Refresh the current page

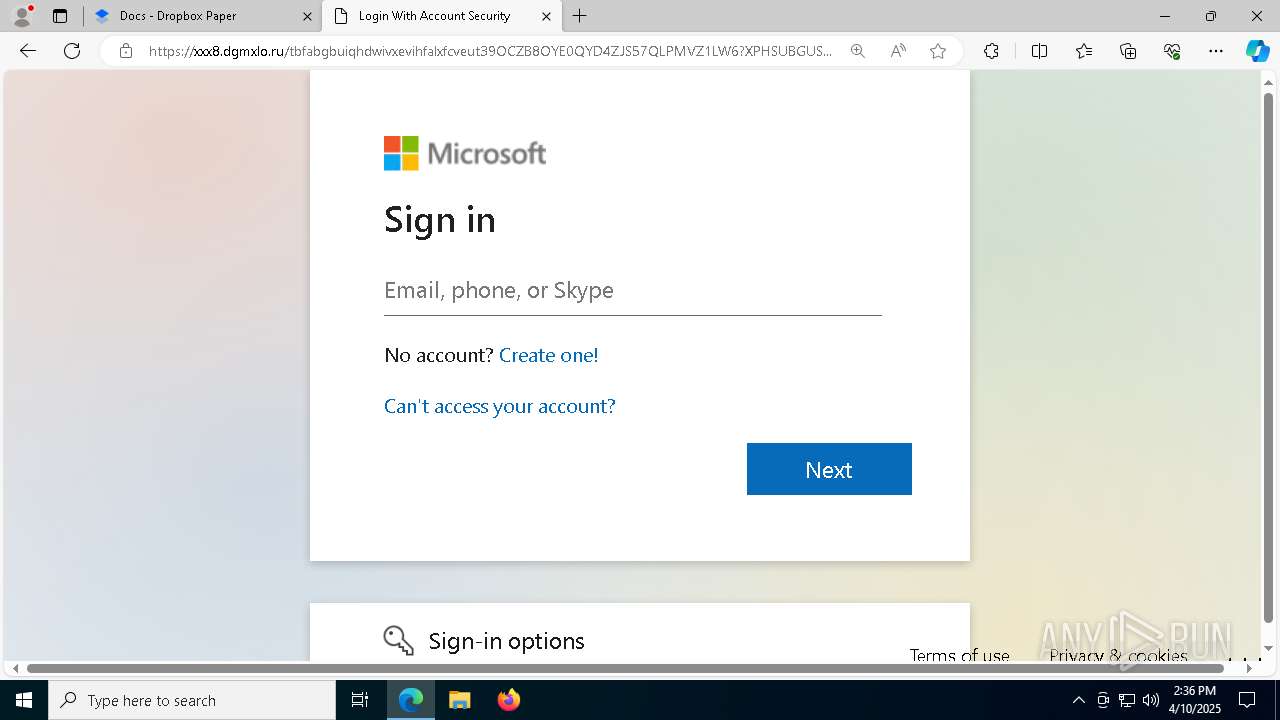pyautogui.click(x=72, y=51)
